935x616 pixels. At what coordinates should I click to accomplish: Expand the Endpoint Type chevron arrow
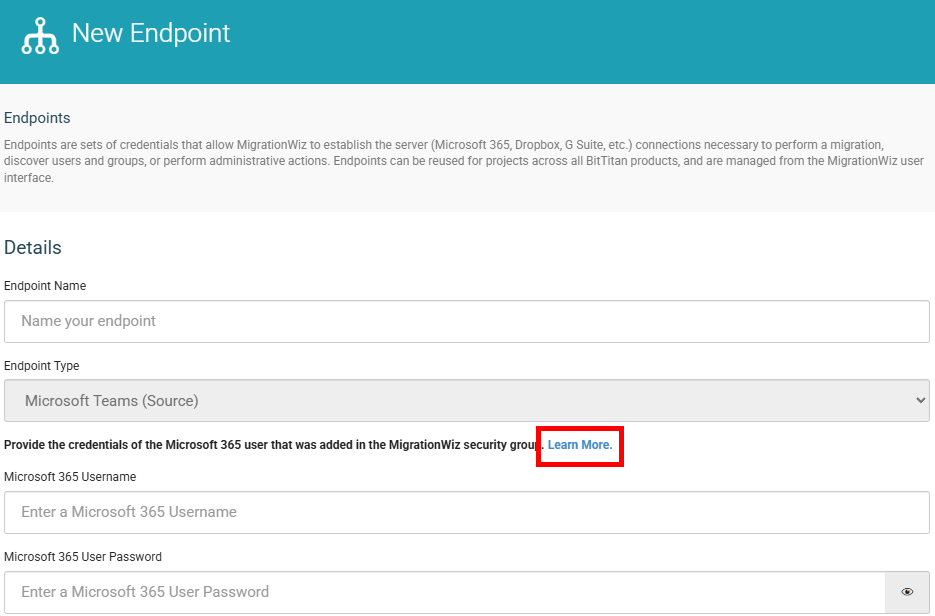point(920,401)
